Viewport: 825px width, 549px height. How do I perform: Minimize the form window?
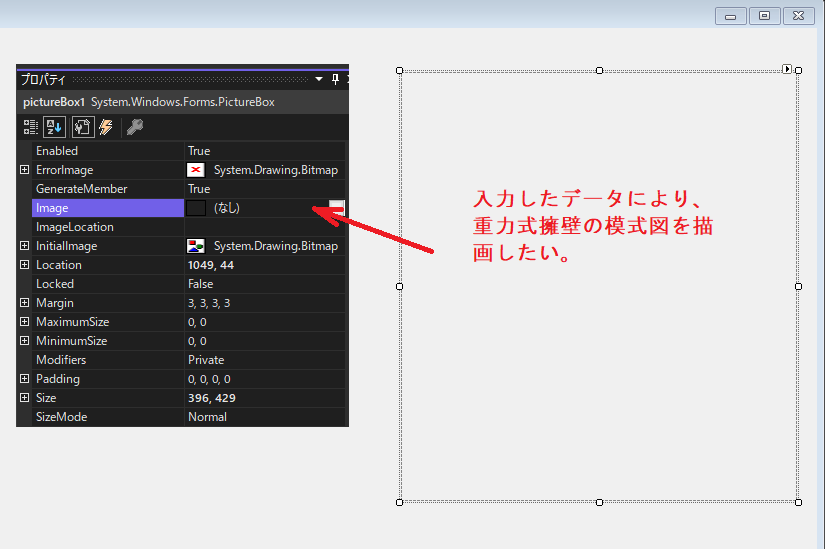click(x=731, y=16)
